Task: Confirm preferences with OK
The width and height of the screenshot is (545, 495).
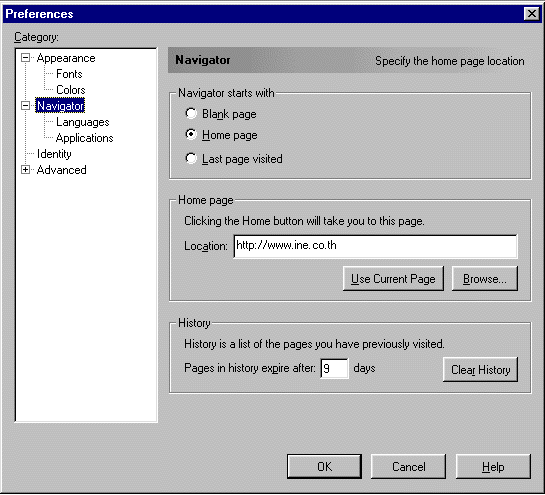Action: [x=324, y=466]
